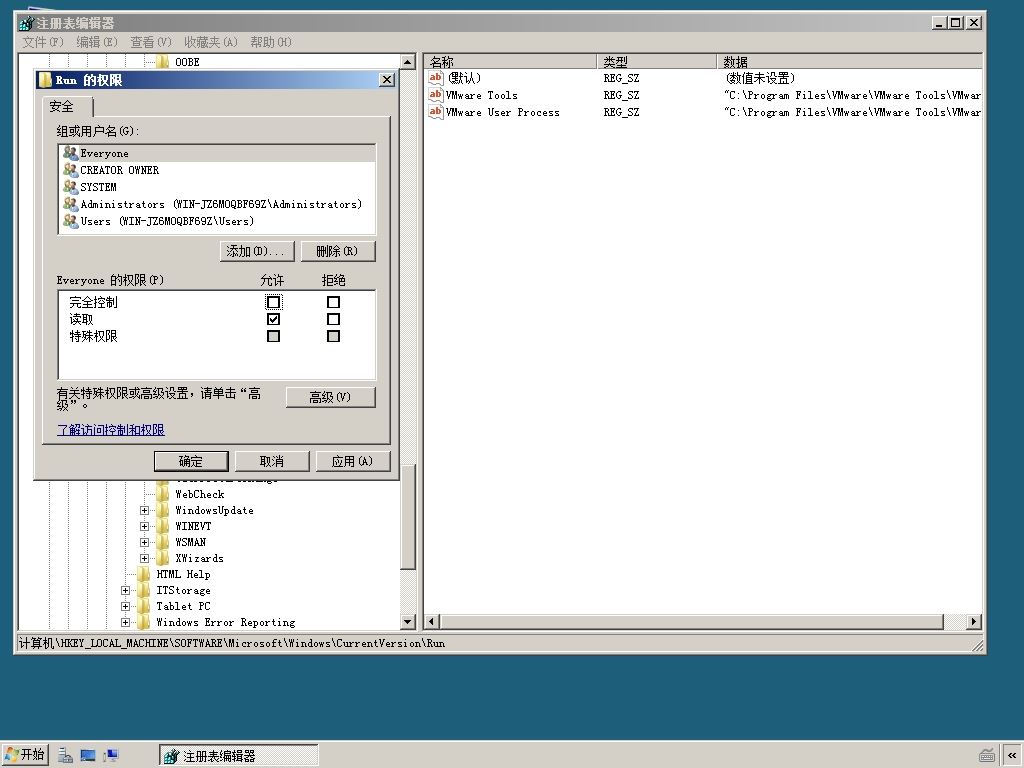Click the WSMAN folder icon
This screenshot has width=1024, height=768.
coord(163,542)
